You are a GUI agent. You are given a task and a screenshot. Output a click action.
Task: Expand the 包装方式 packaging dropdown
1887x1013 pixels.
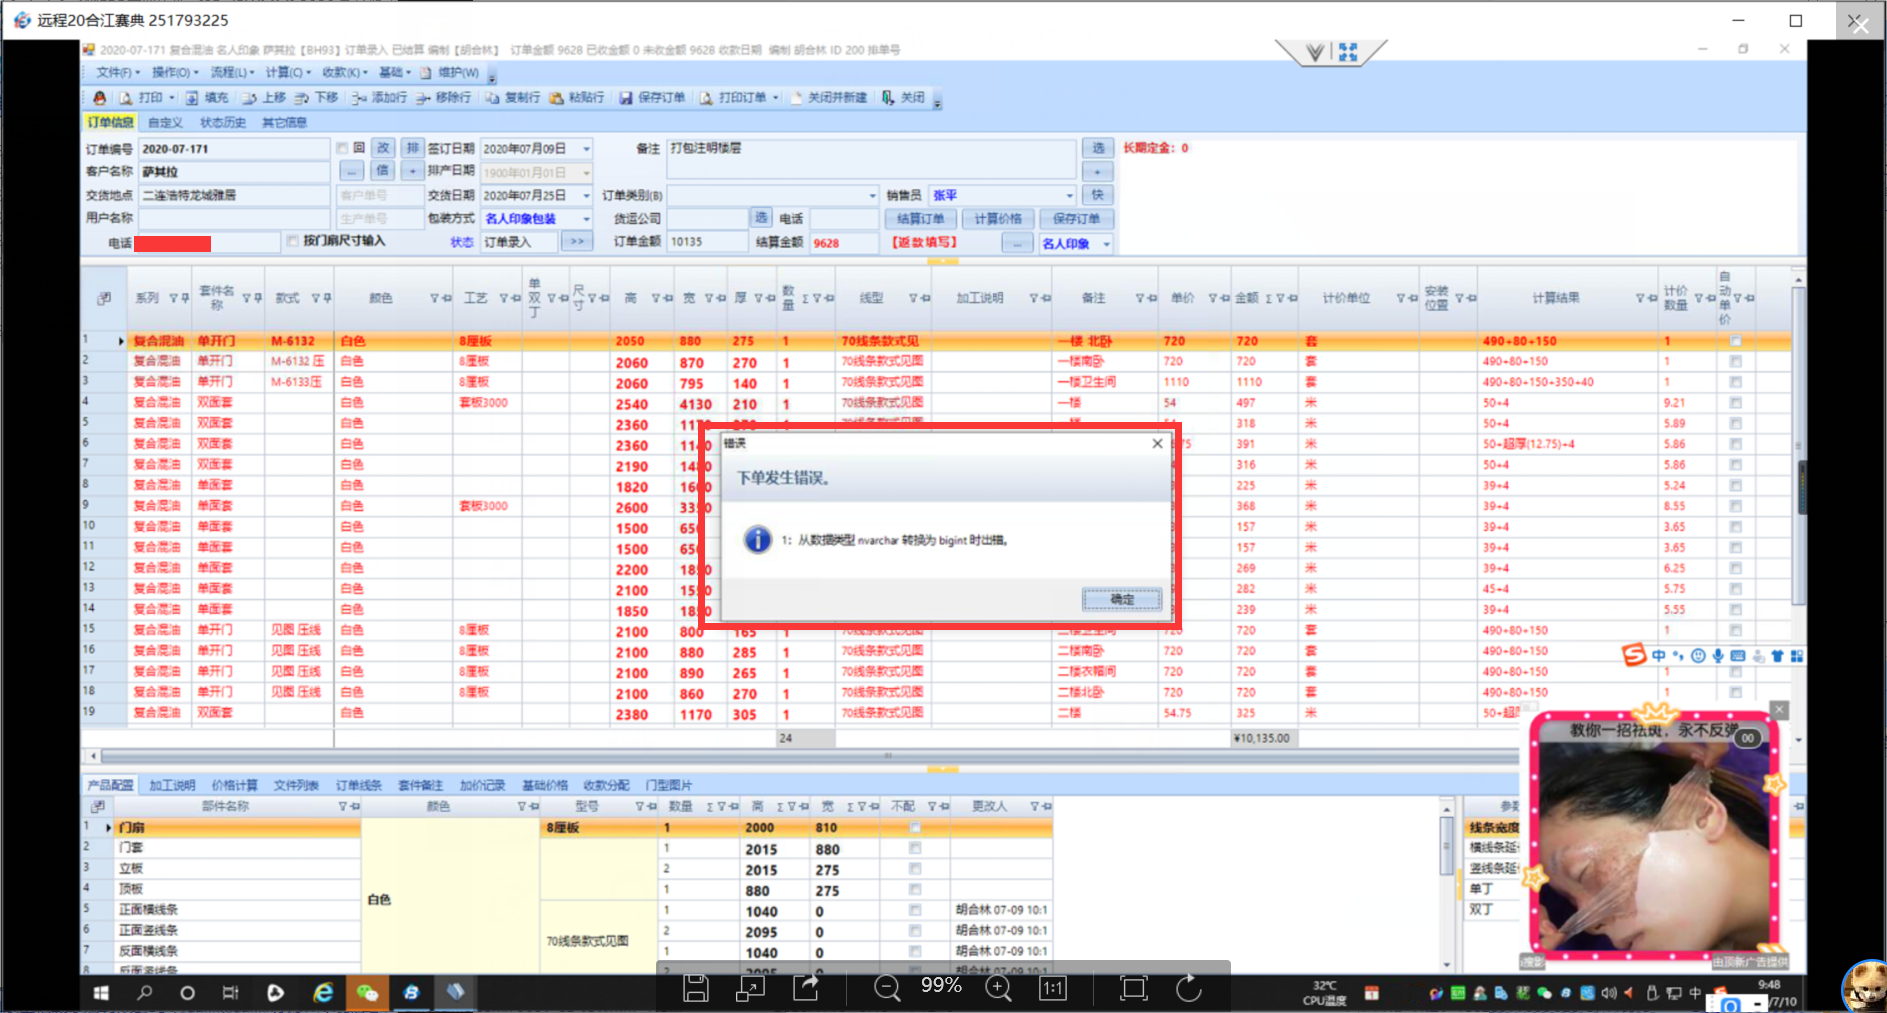[x=586, y=219]
